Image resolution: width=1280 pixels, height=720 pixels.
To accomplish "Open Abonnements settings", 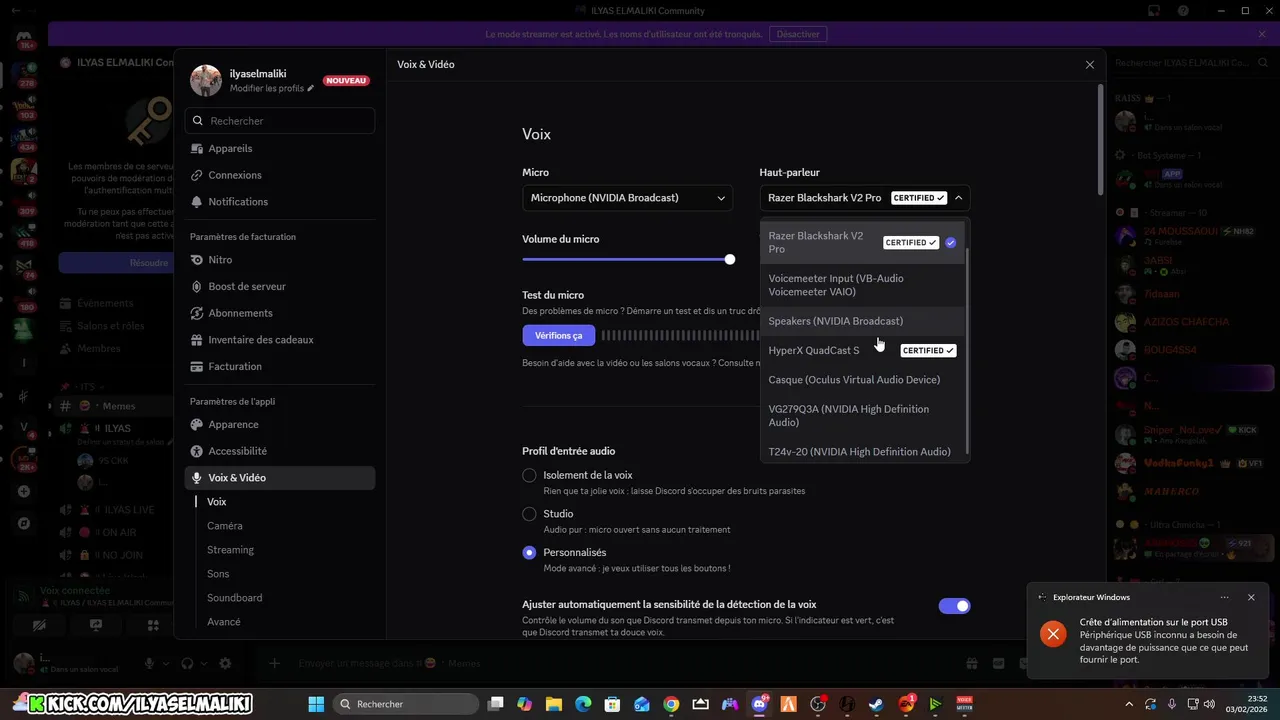I will coord(280,313).
